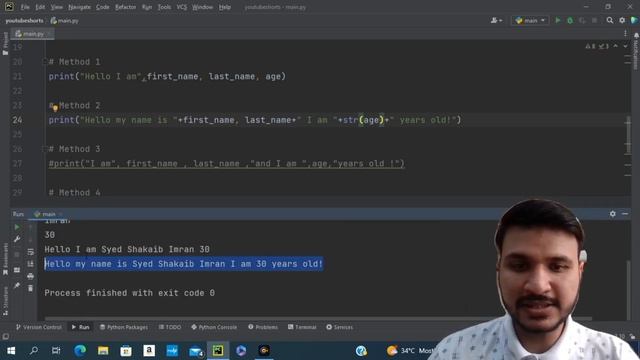The width and height of the screenshot is (640, 360).
Task: Open the Navigate menu
Action: pyautogui.click(x=79, y=7)
